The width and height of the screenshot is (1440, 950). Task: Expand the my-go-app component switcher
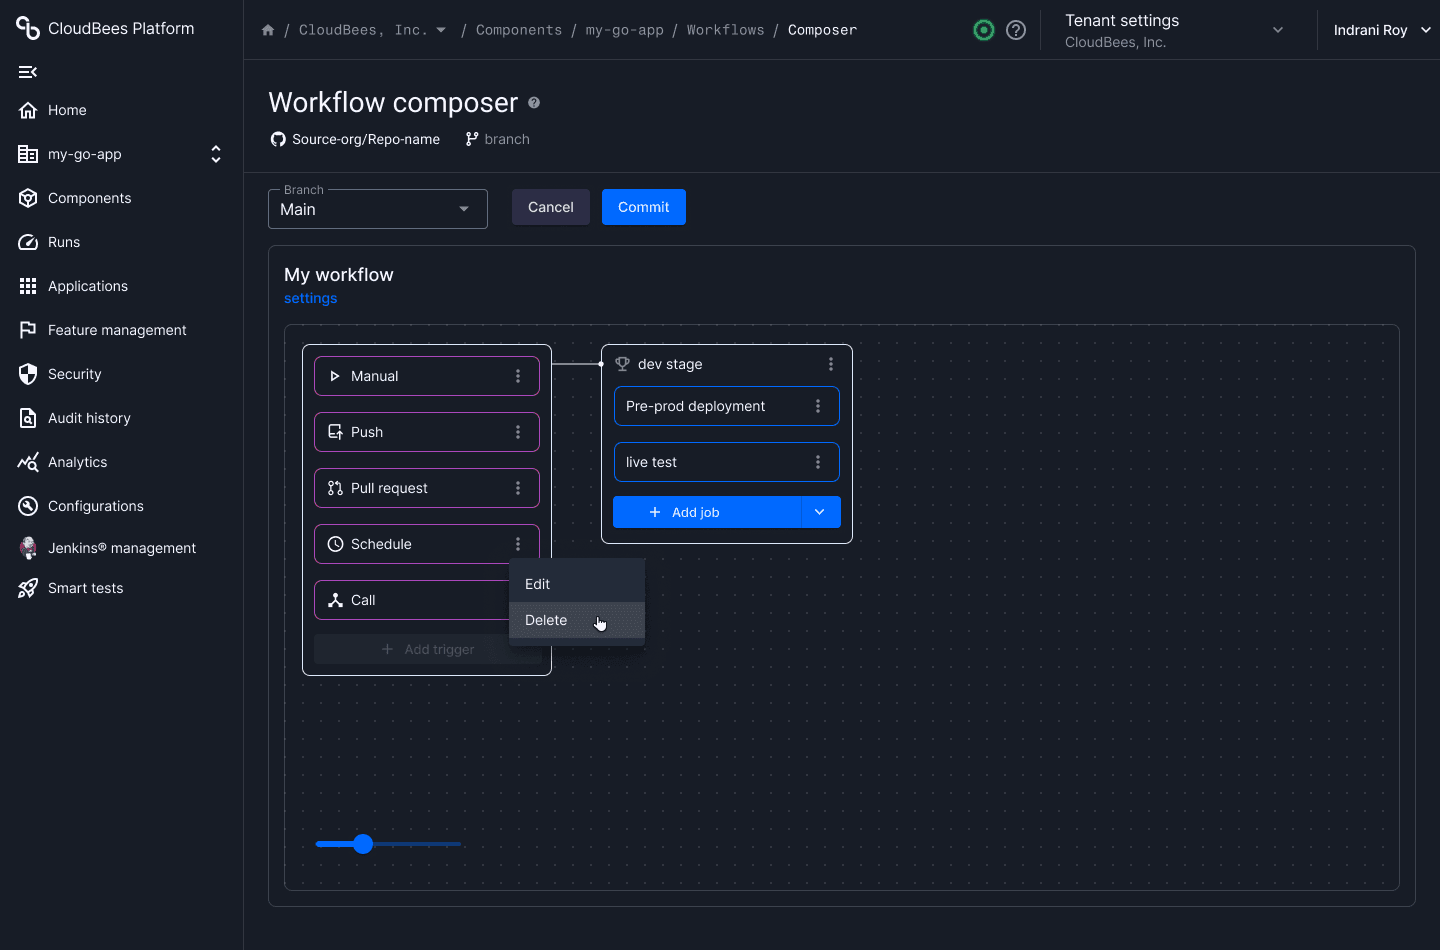coord(216,154)
